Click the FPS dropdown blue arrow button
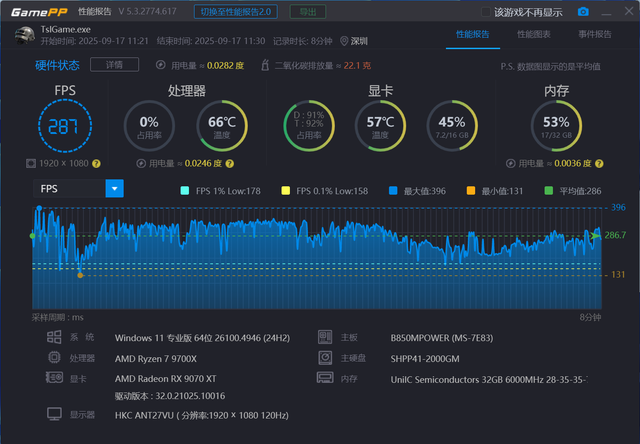Screen dimensions: 640x444 pyautogui.click(x=114, y=189)
